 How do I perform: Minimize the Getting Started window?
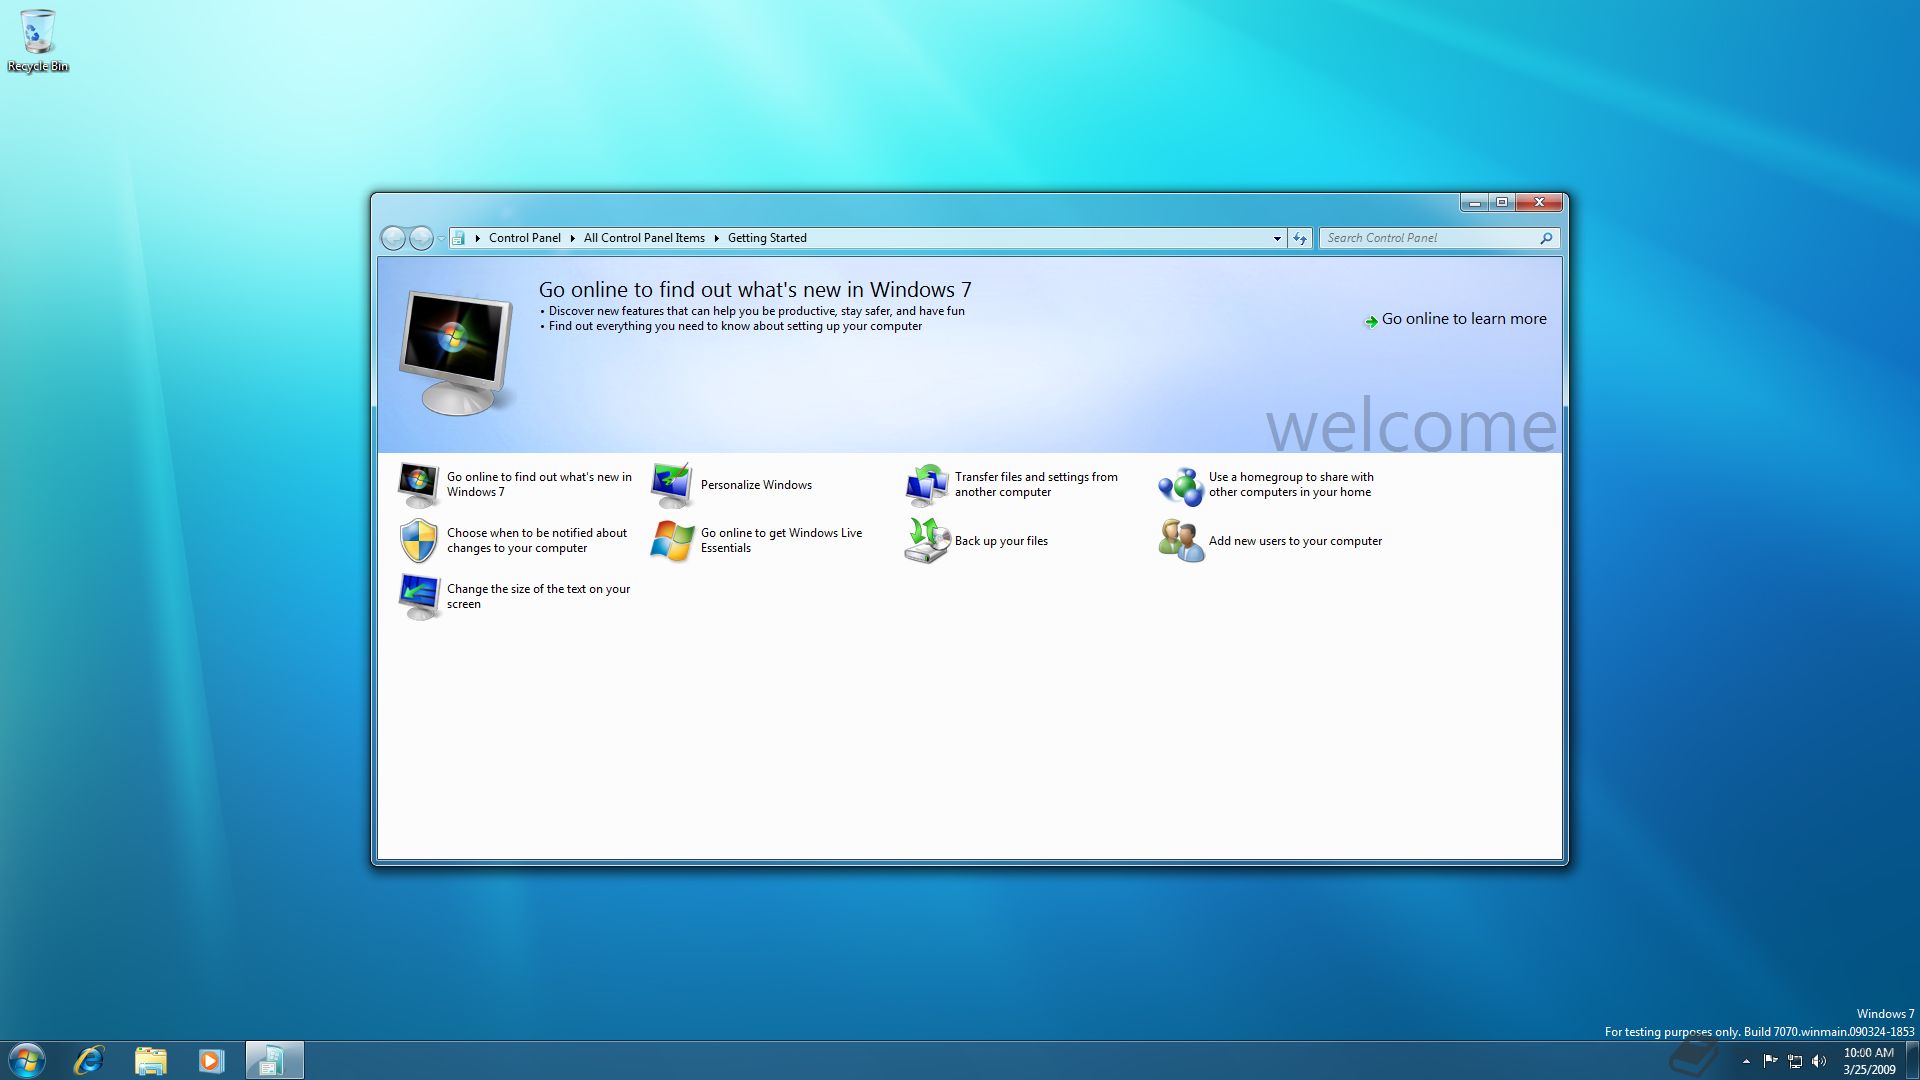click(1474, 203)
